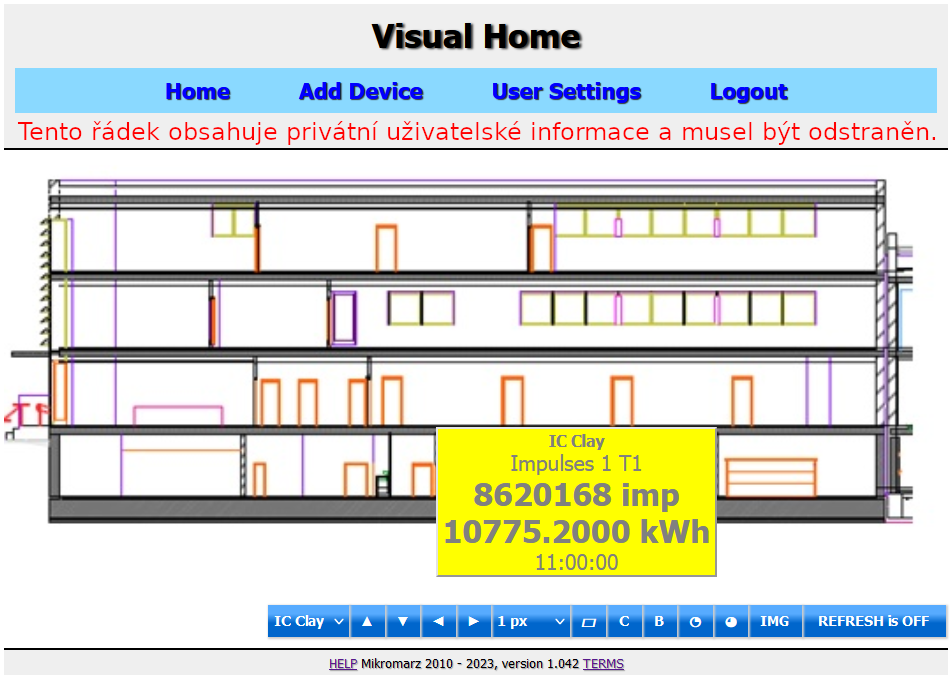This screenshot has width=952, height=679.
Task: Click the left arrow move button
Action: 438,621
